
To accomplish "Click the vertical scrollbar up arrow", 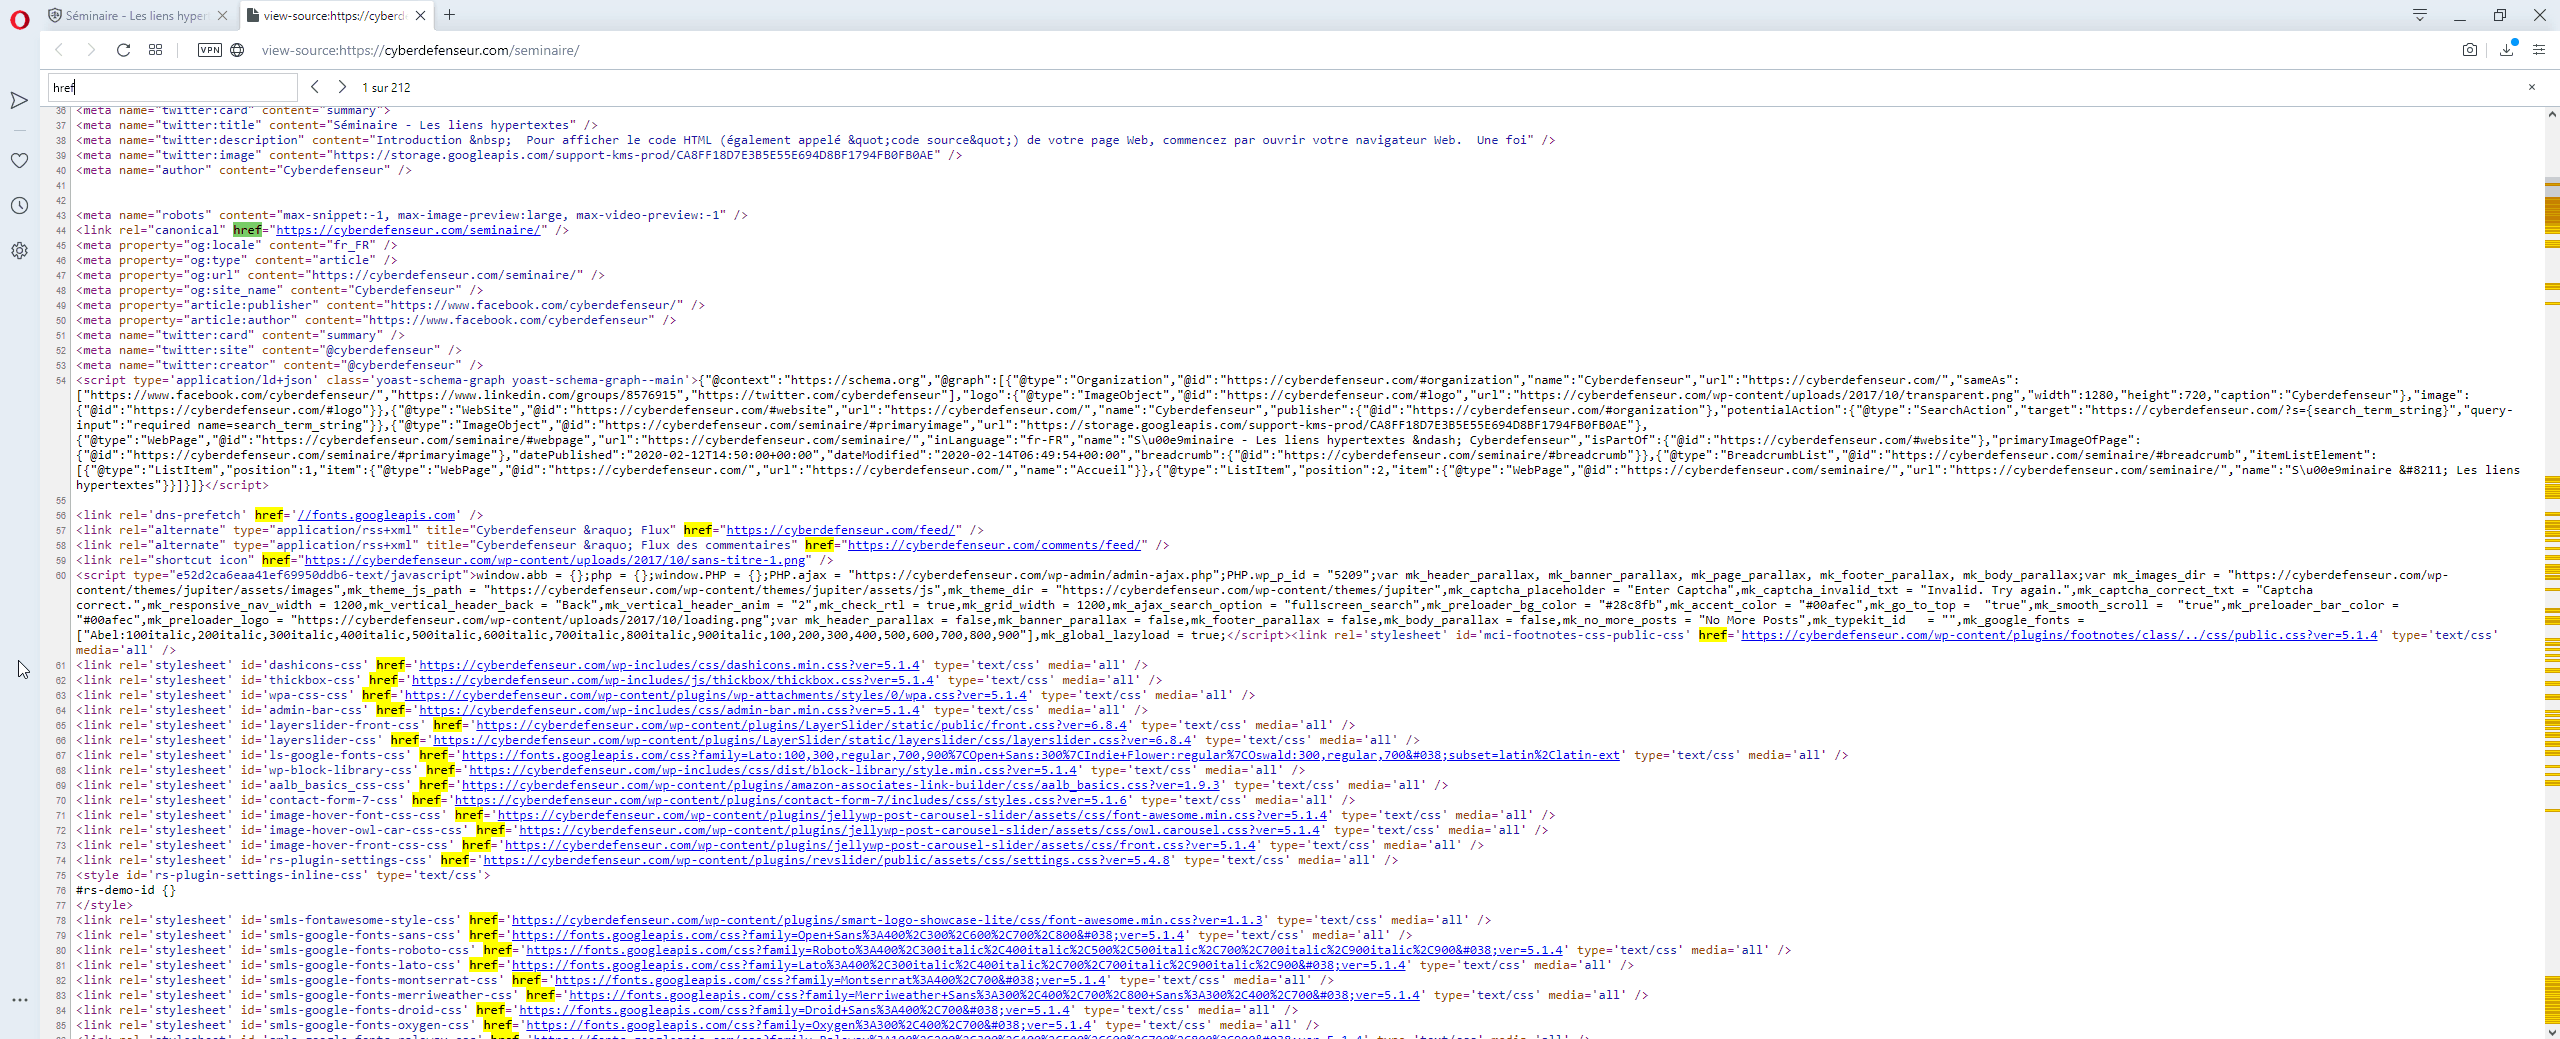I will (2551, 114).
